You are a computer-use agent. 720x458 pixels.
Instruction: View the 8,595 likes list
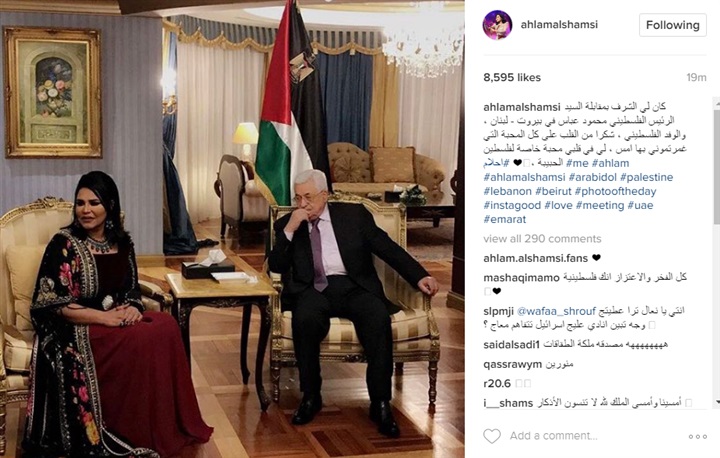click(512, 77)
